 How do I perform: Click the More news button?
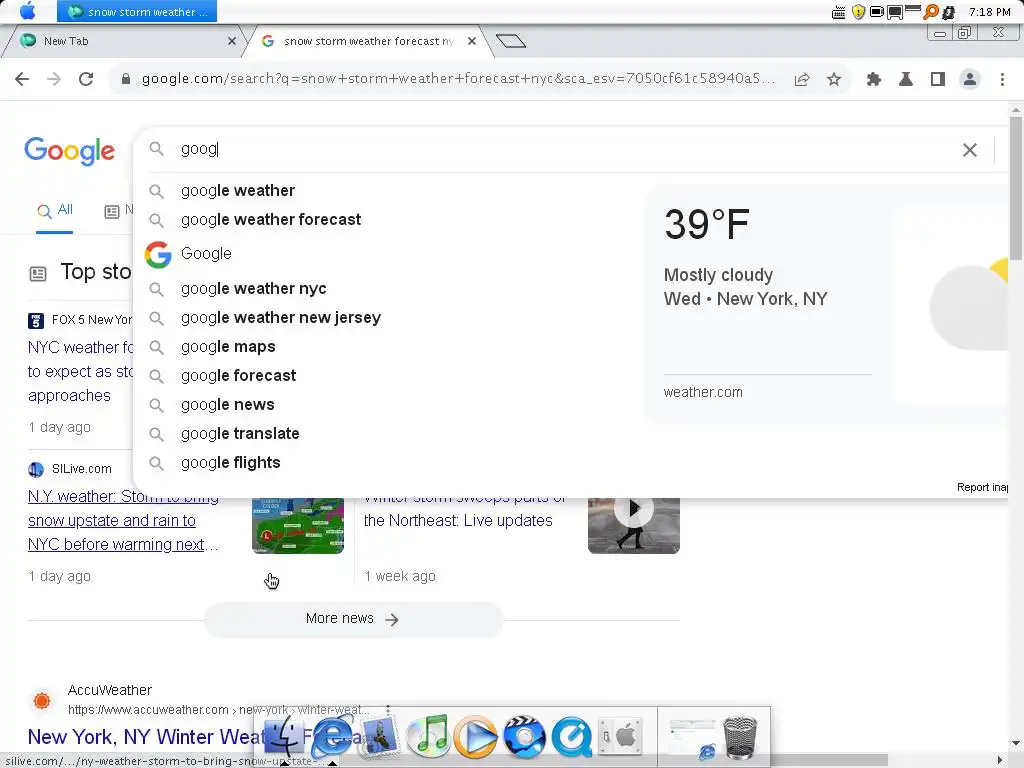click(x=353, y=618)
